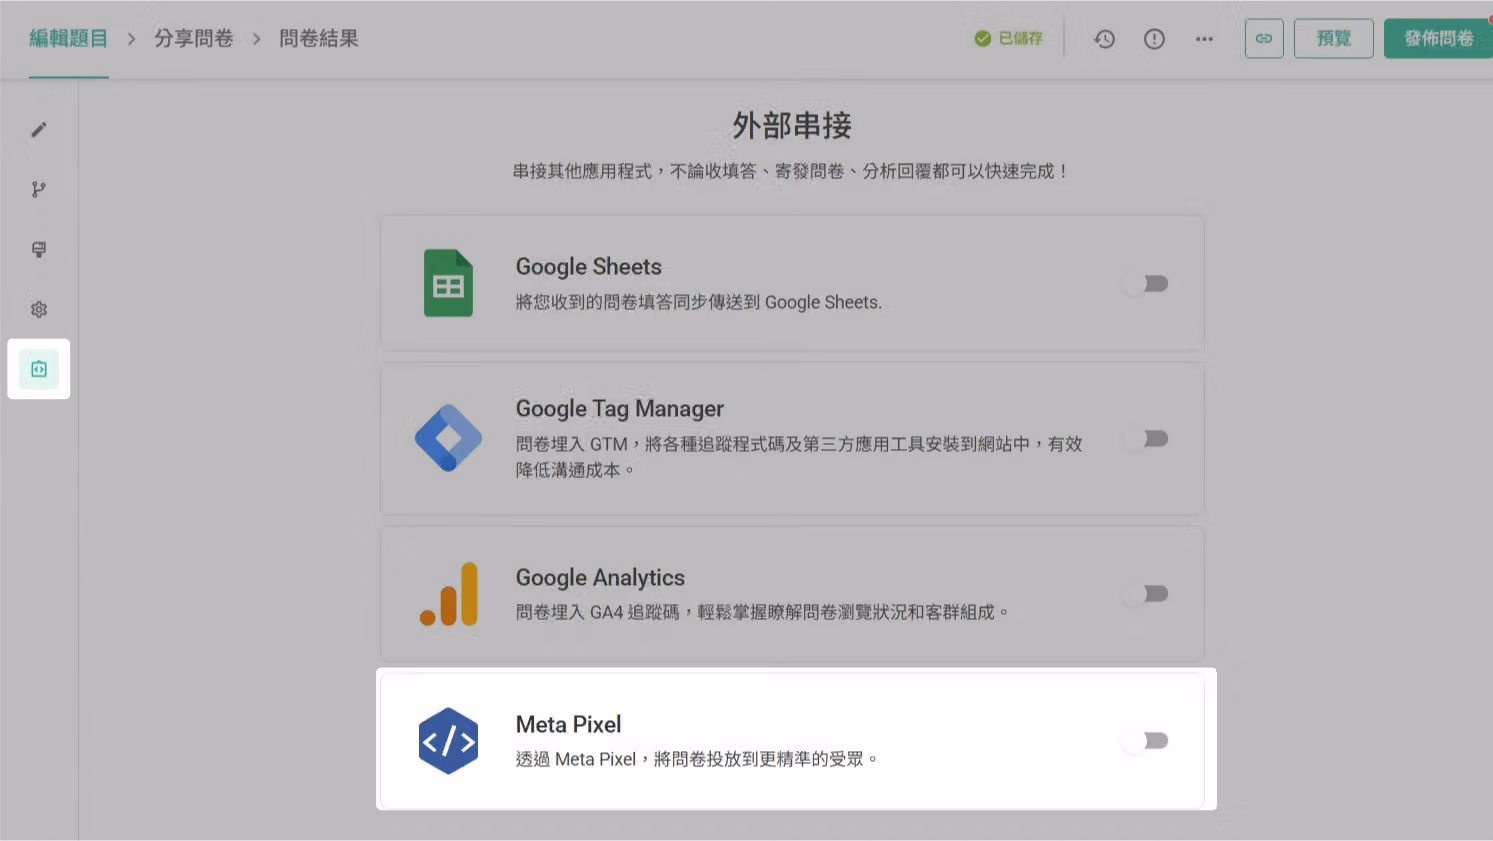1493x841 pixels.
Task: Click the 外部串接 page heading
Action: click(792, 126)
